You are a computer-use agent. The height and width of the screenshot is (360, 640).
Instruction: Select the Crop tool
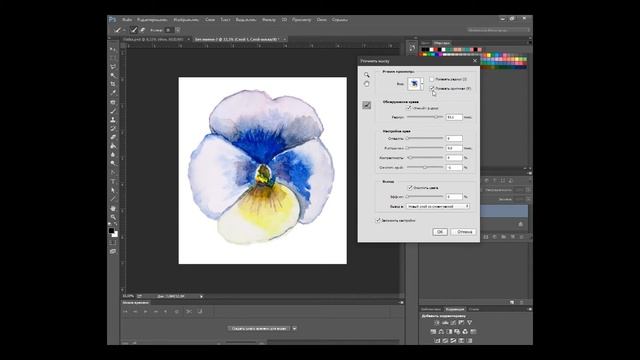click(x=113, y=84)
